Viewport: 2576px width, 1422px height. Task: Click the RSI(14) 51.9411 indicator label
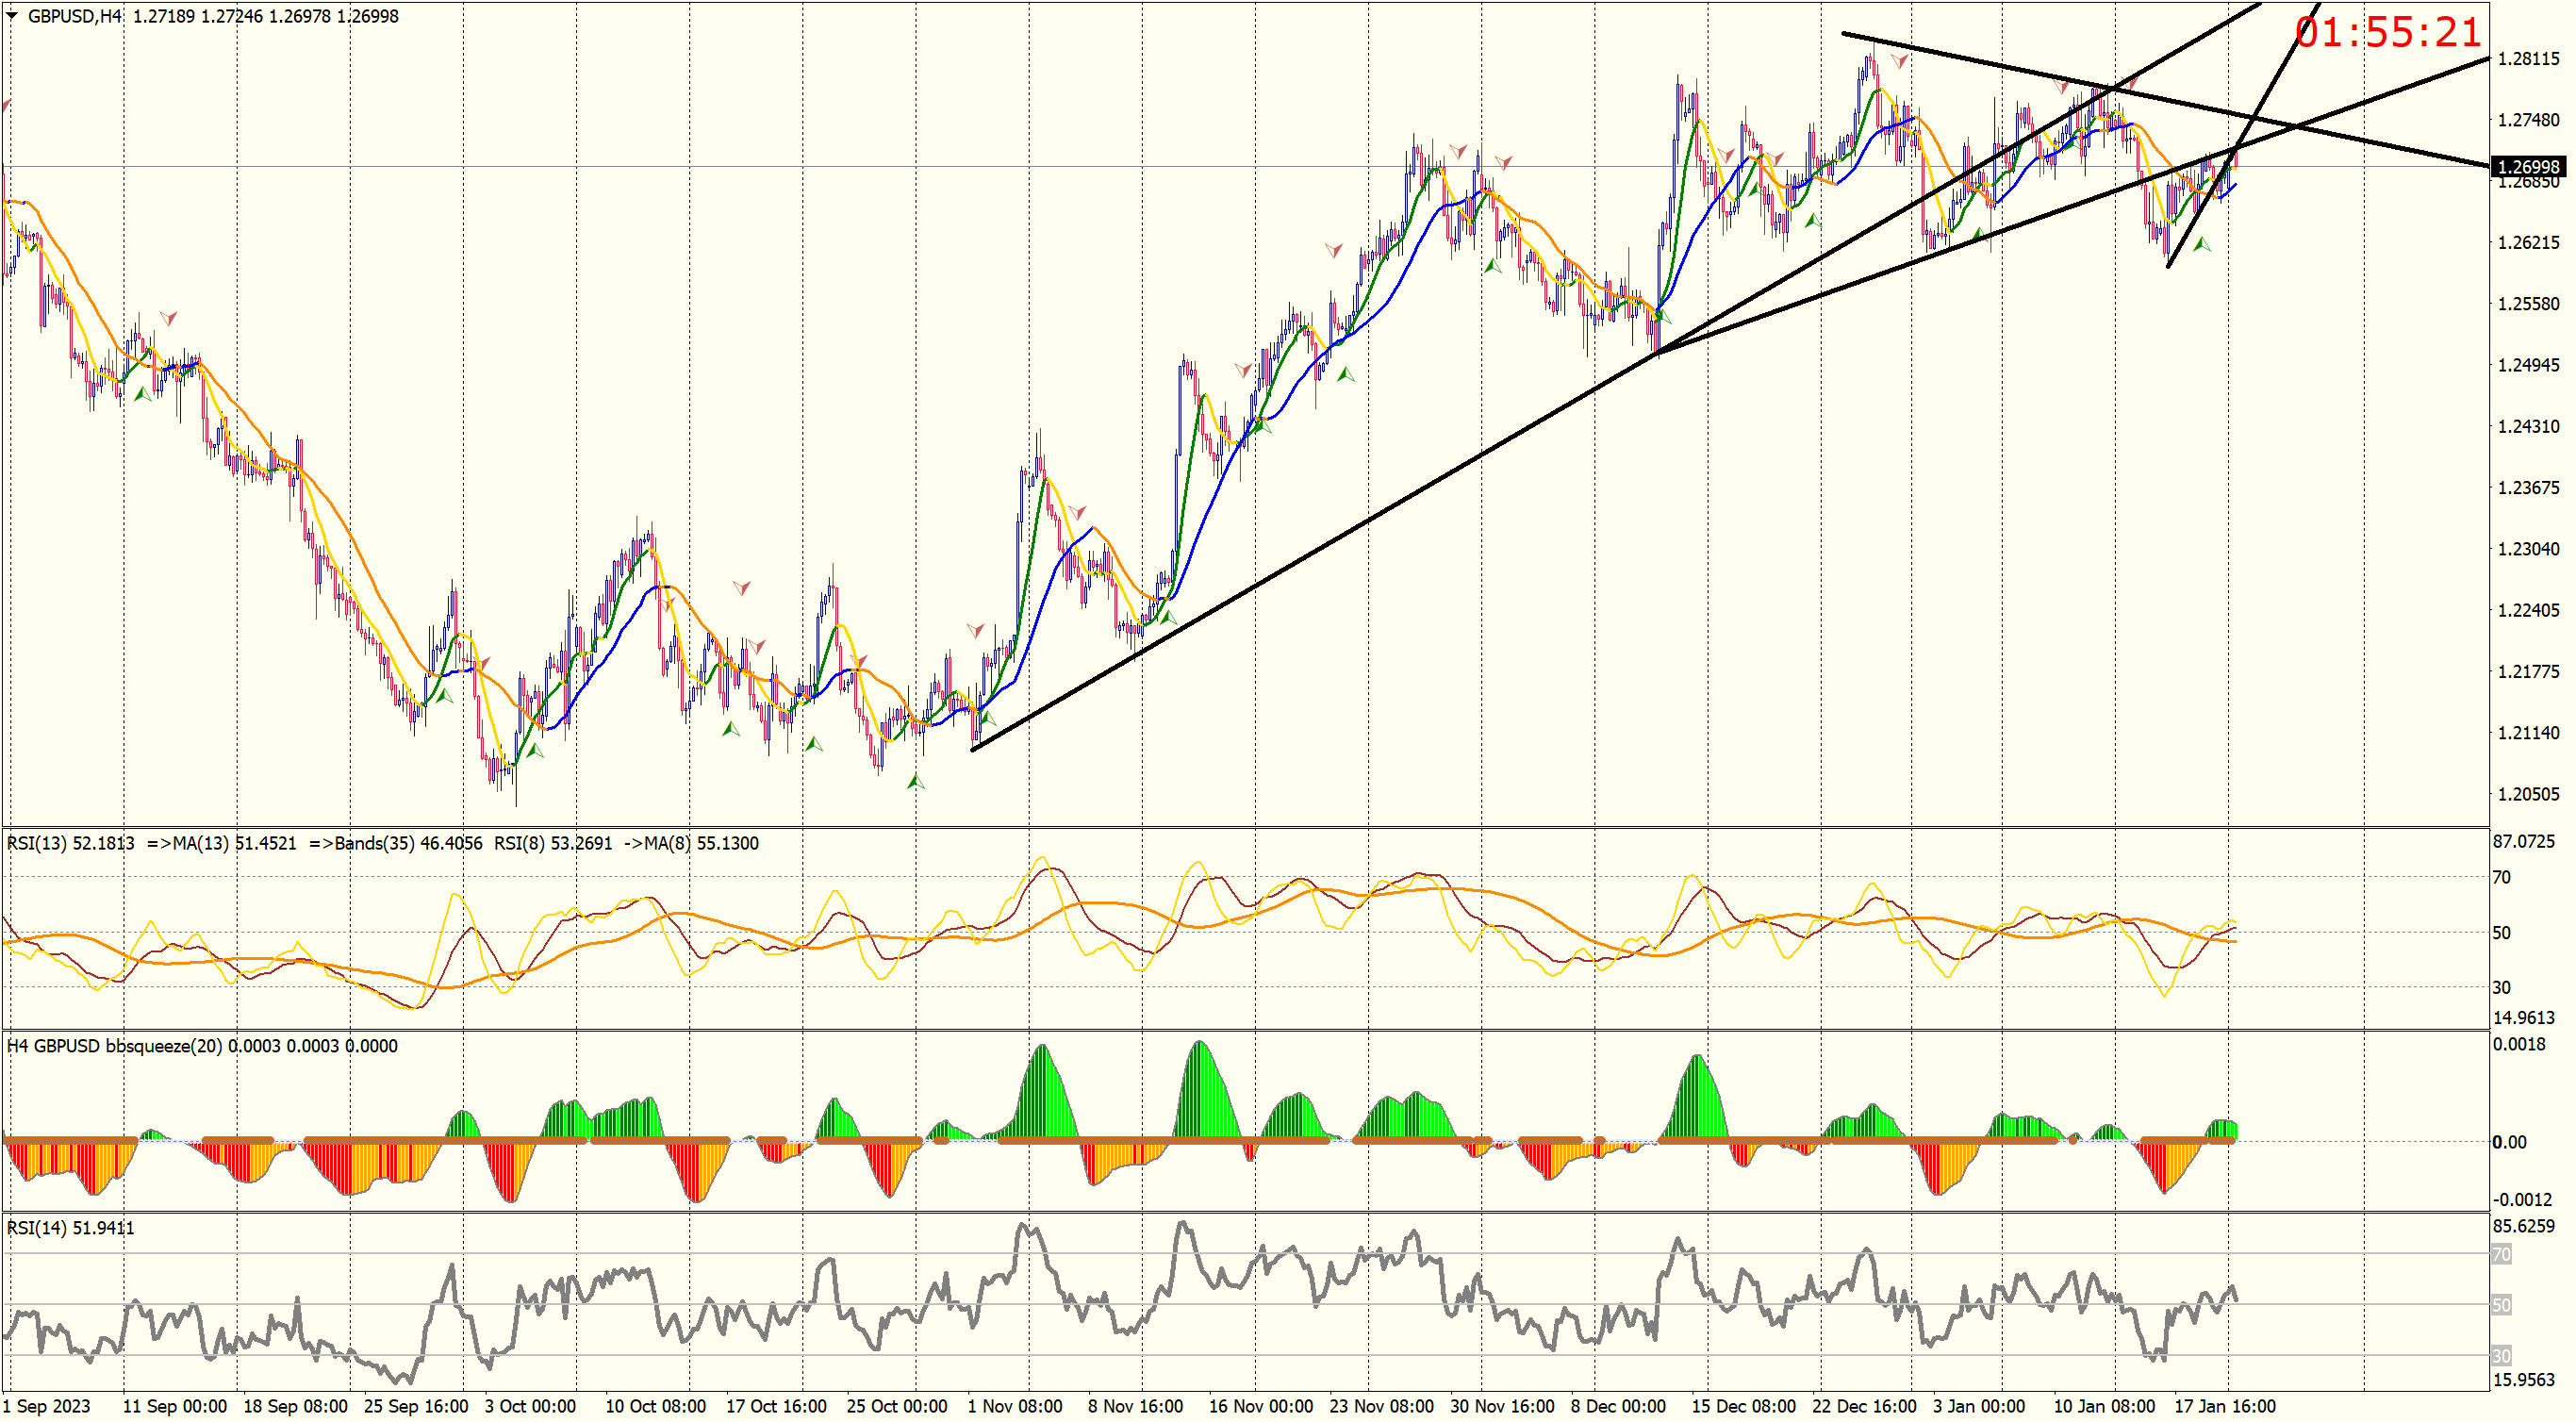tap(70, 1228)
